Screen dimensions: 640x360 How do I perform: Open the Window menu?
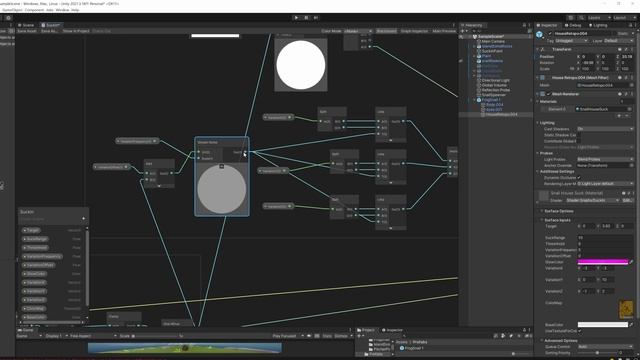click(x=62, y=10)
